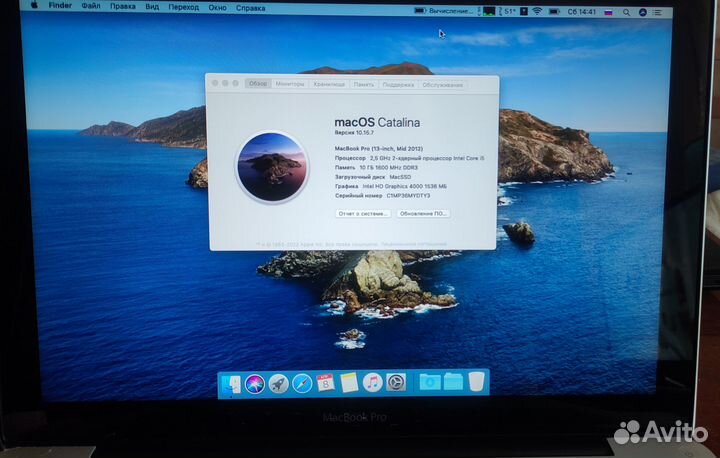Screen dimensions: 720x458
Task: Open Launchpad rocket icon in the Dock
Action: 278,384
